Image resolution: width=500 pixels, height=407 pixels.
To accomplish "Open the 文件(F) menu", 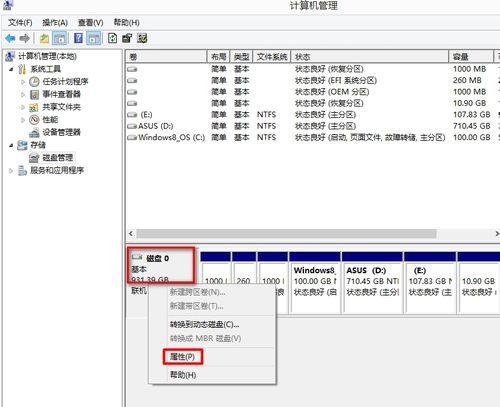I will (20, 23).
